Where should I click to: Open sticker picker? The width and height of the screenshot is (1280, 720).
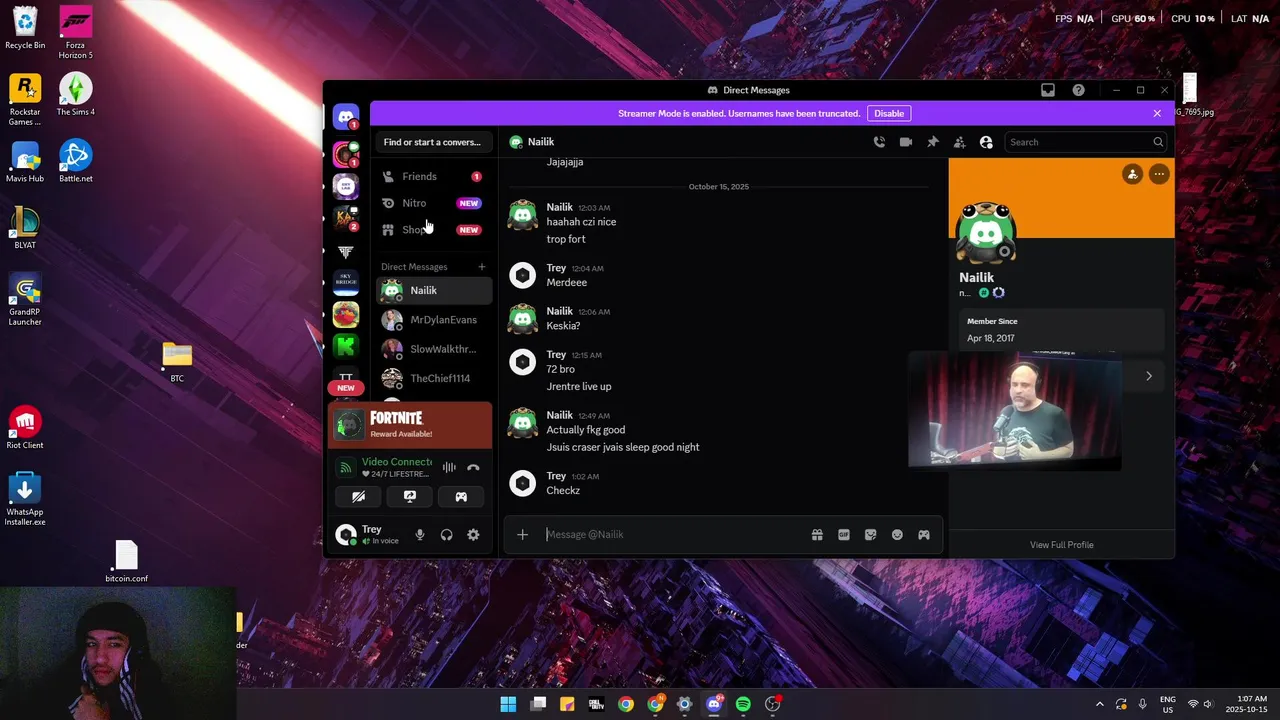point(871,535)
